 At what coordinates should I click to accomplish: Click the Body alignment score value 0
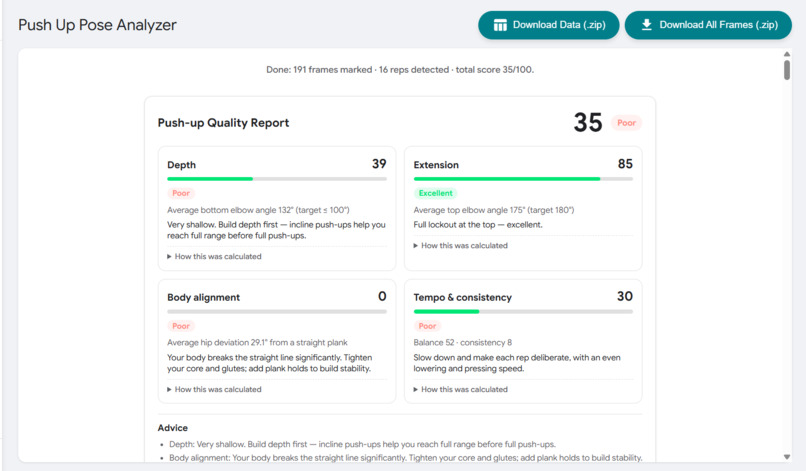click(x=382, y=296)
